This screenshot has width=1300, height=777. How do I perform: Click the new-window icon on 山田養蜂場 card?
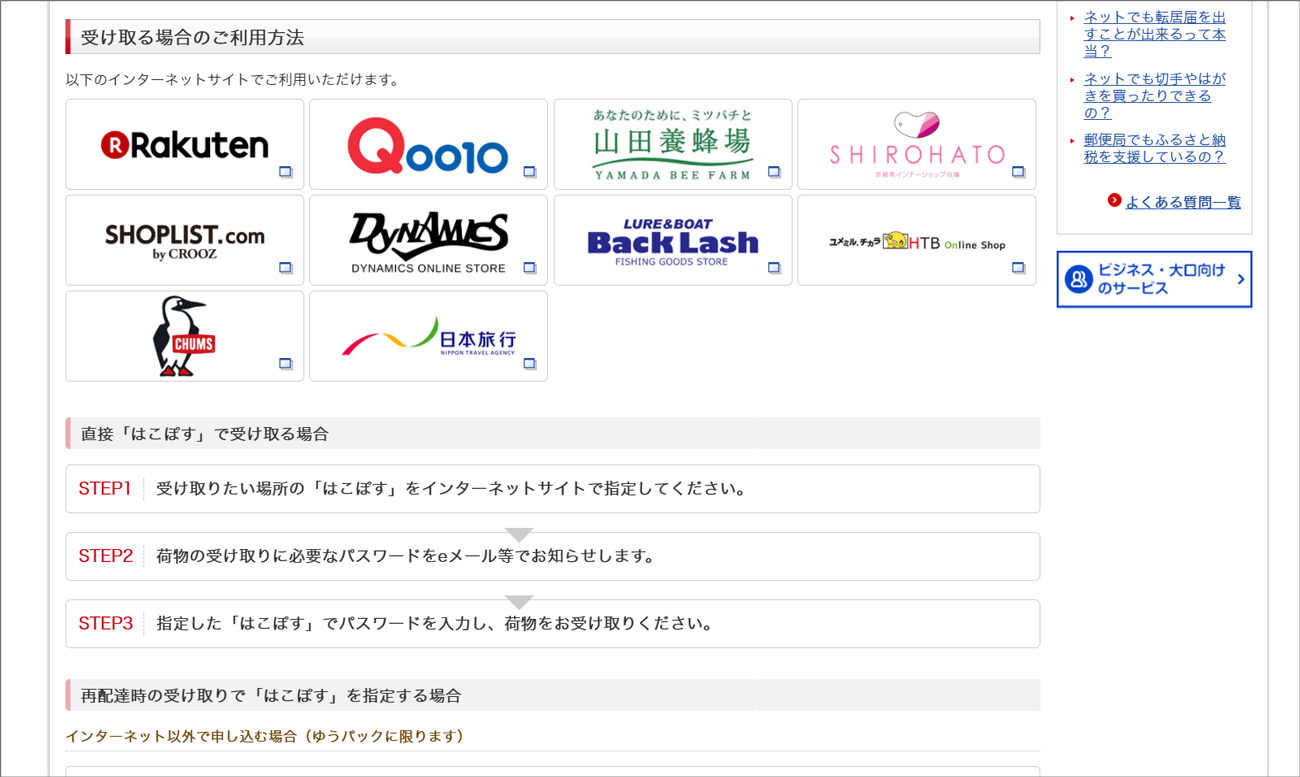pyautogui.click(x=774, y=172)
